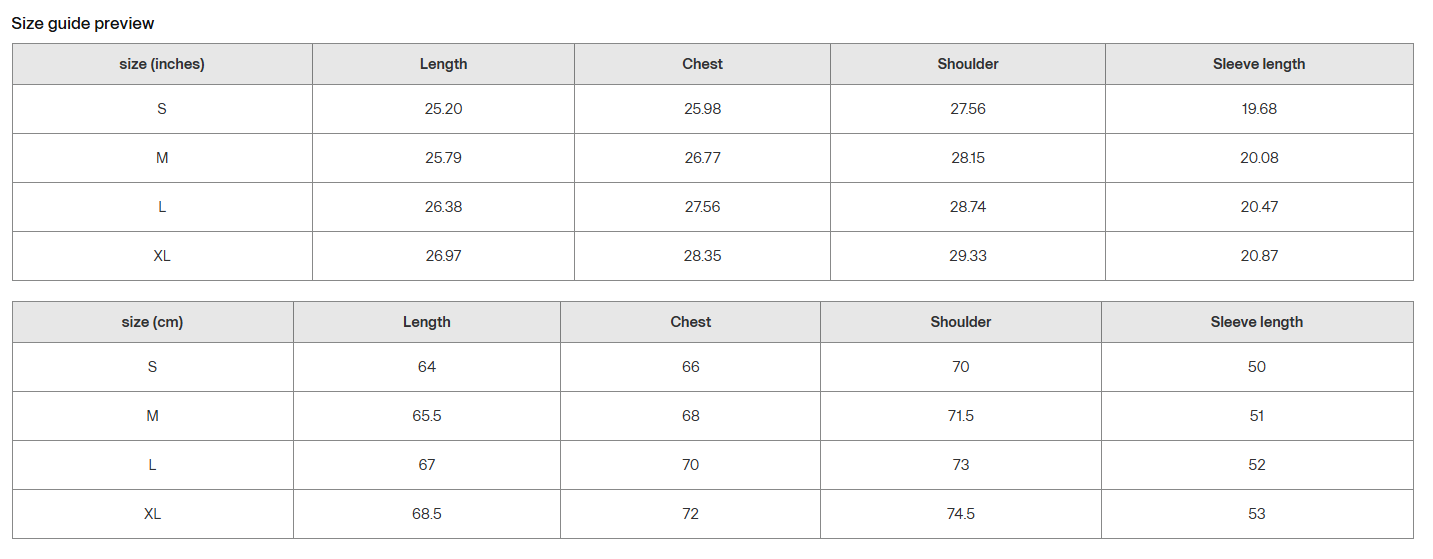
Task: Select the 68.5 length cell
Action: (x=427, y=514)
